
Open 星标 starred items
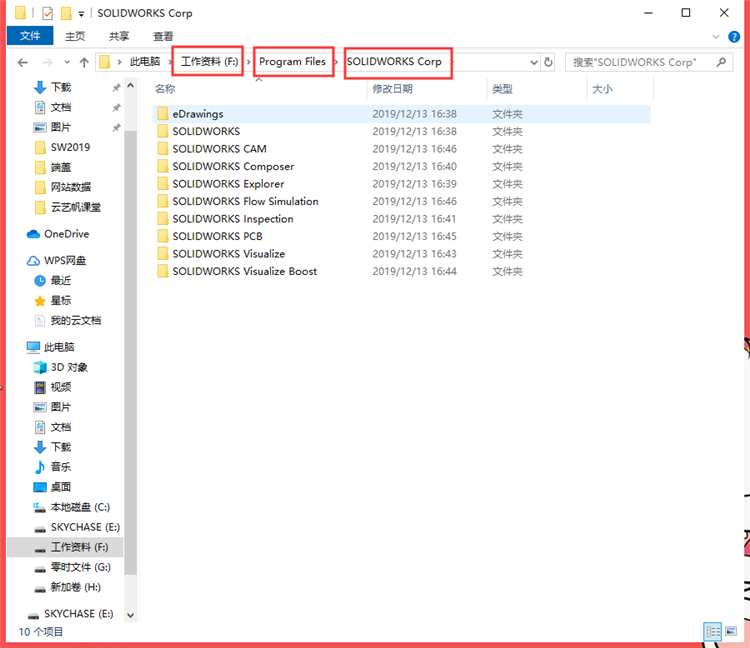(x=53, y=301)
